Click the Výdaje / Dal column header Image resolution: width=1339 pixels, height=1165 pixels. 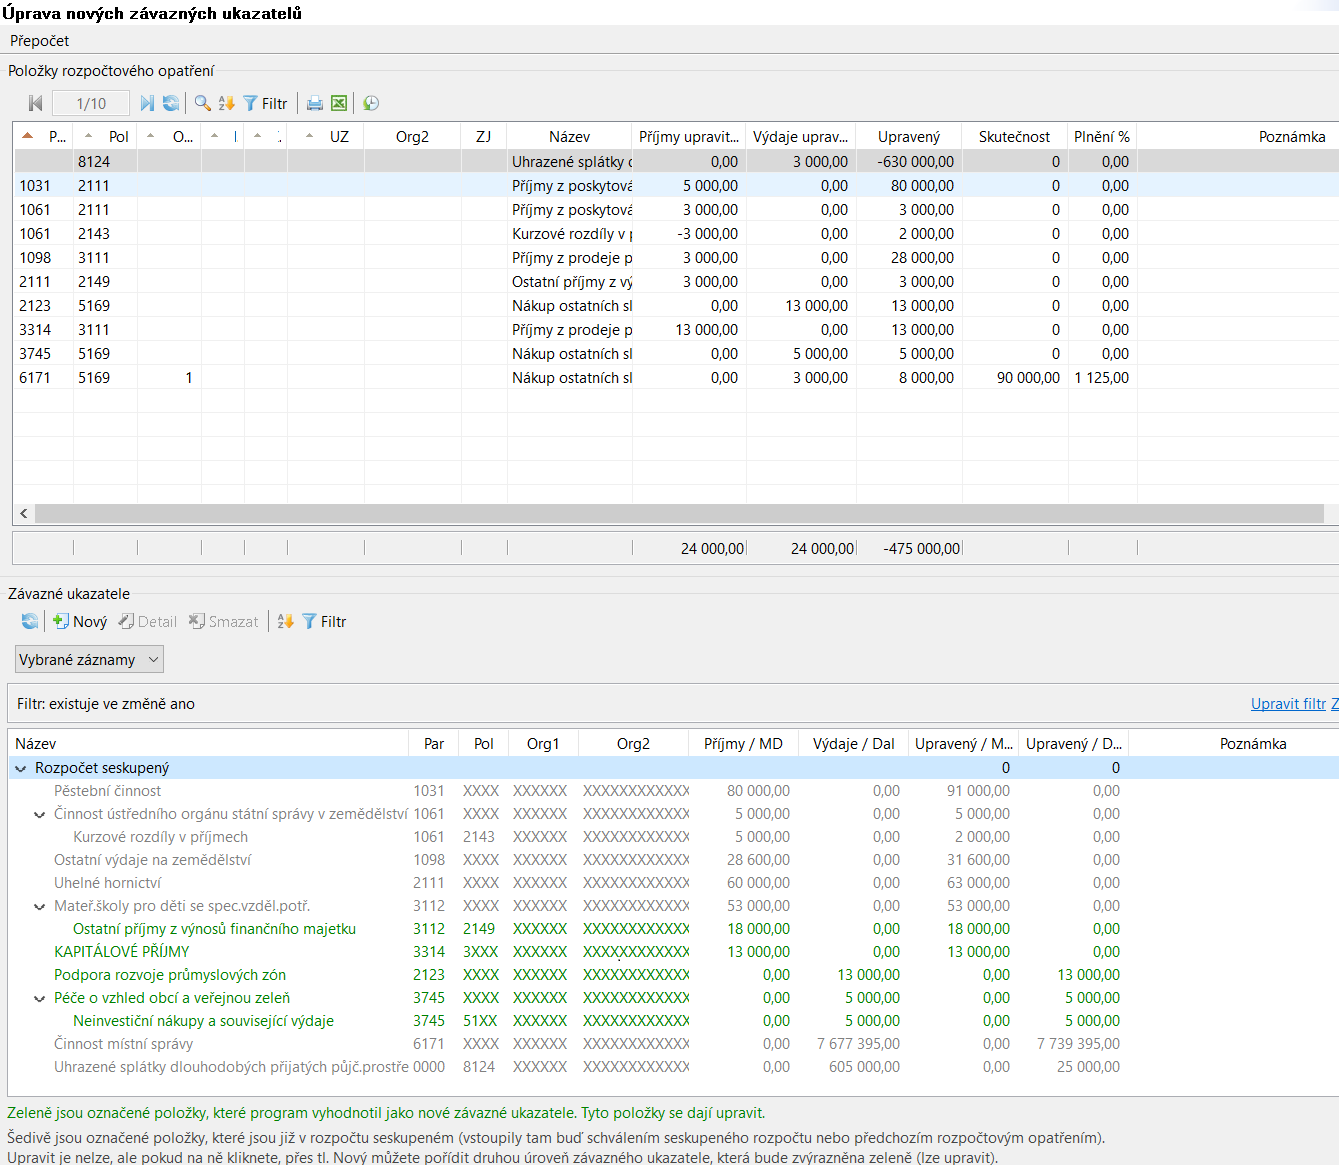853,743
